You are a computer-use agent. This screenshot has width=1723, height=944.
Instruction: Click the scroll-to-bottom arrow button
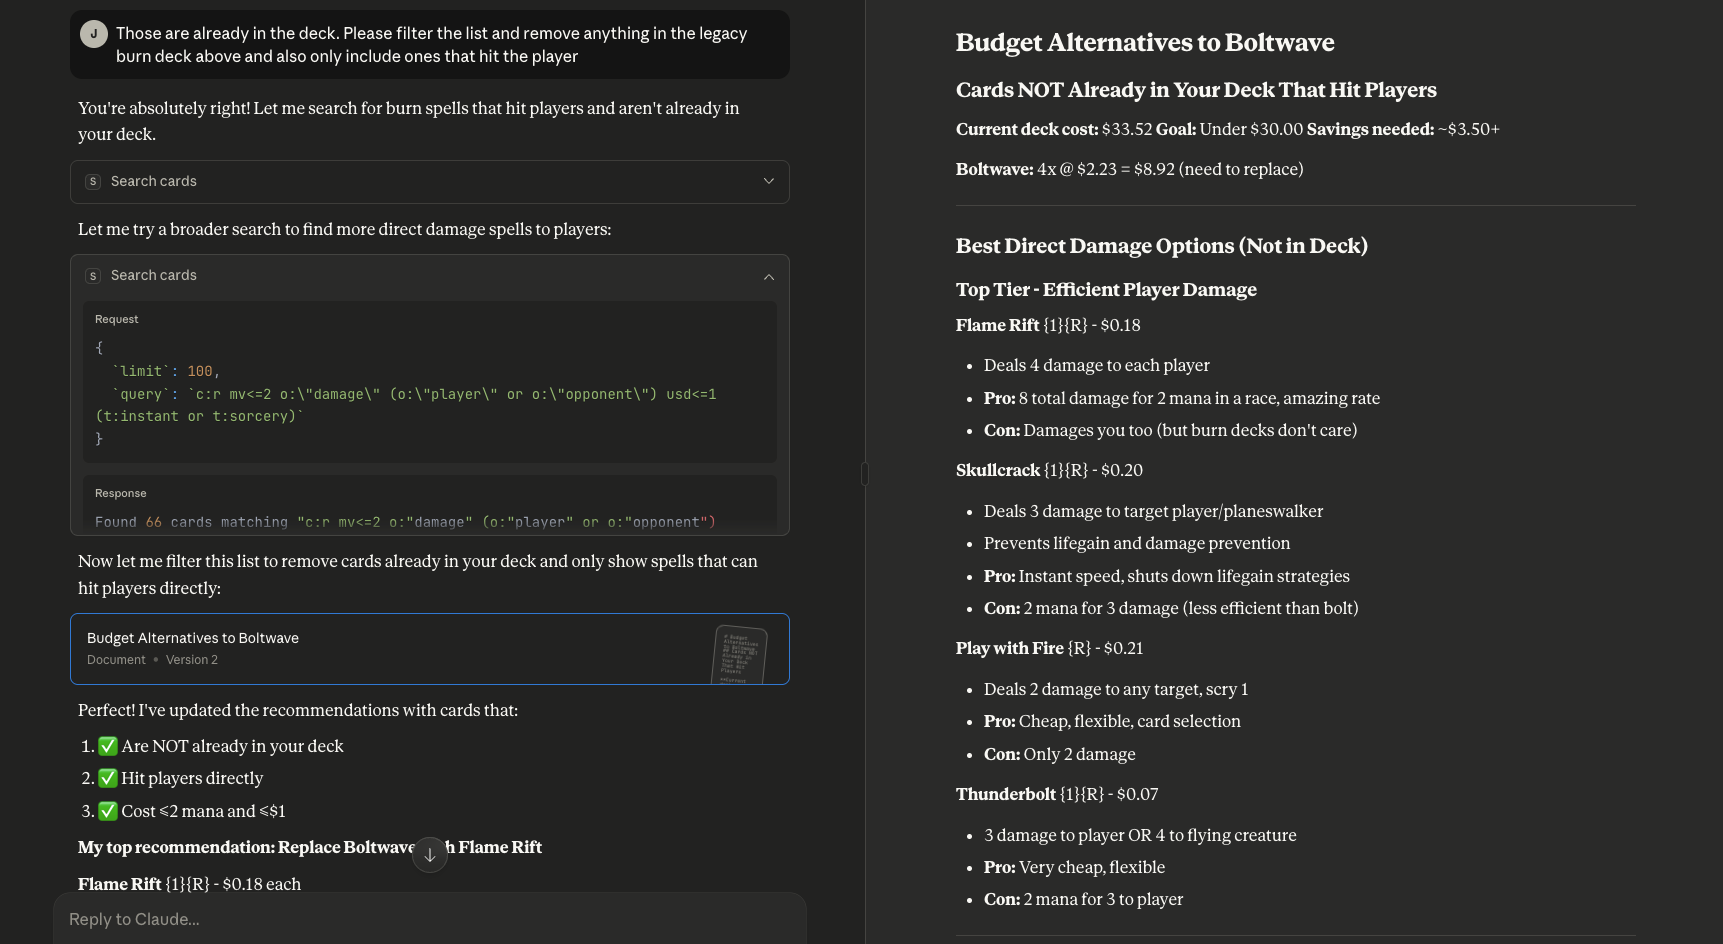tap(430, 855)
